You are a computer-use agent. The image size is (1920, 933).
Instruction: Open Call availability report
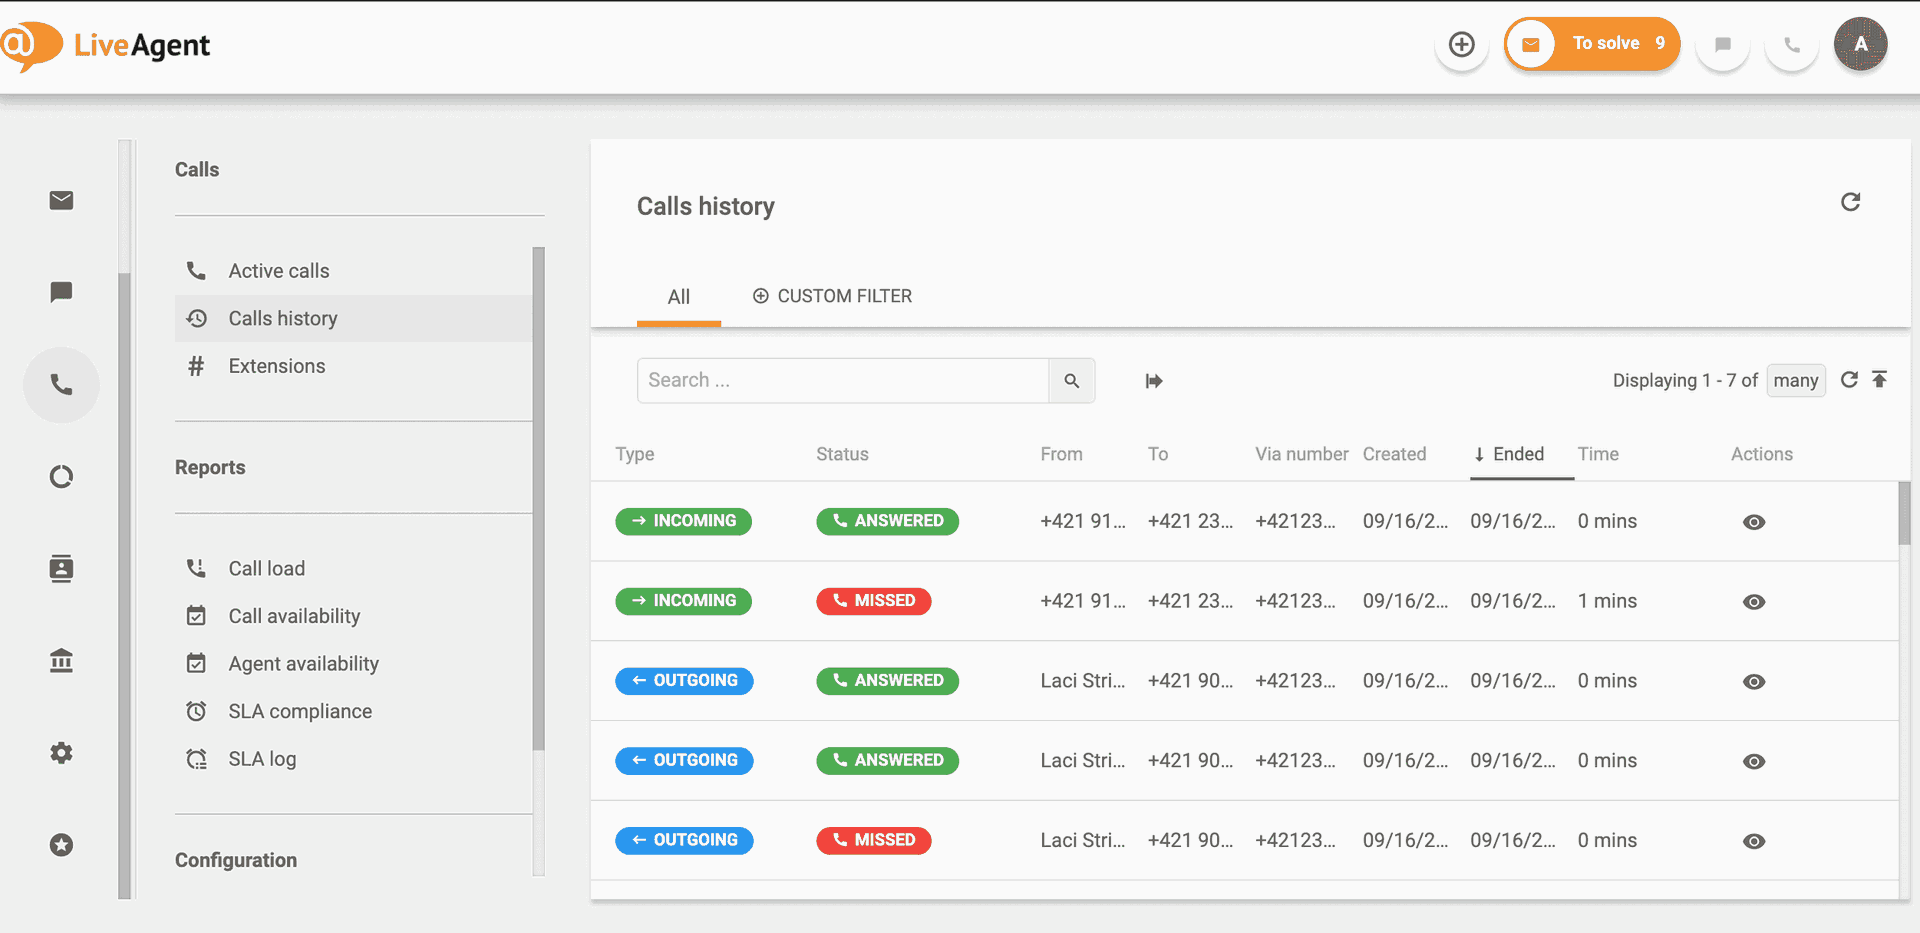click(353, 616)
